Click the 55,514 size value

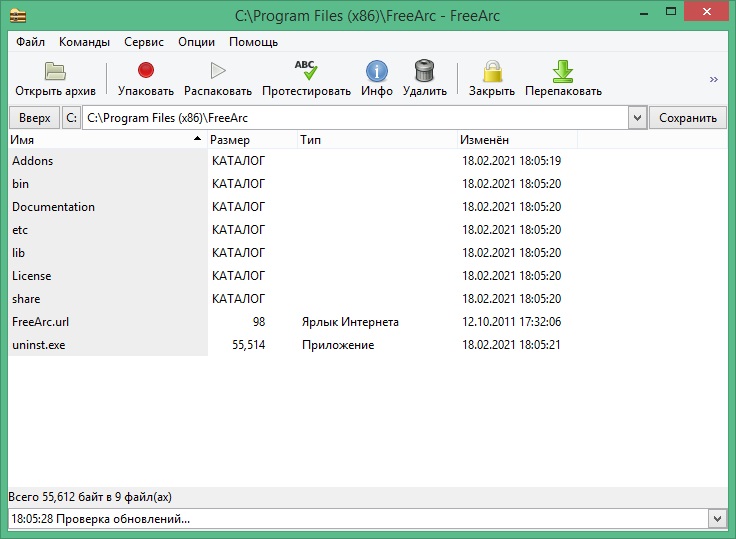[249, 345]
